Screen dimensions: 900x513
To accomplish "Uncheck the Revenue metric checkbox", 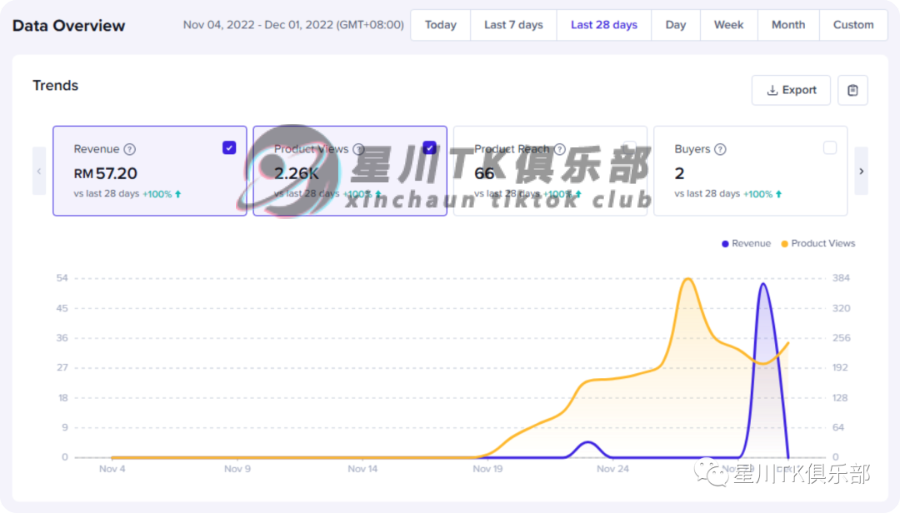I will click(x=229, y=147).
